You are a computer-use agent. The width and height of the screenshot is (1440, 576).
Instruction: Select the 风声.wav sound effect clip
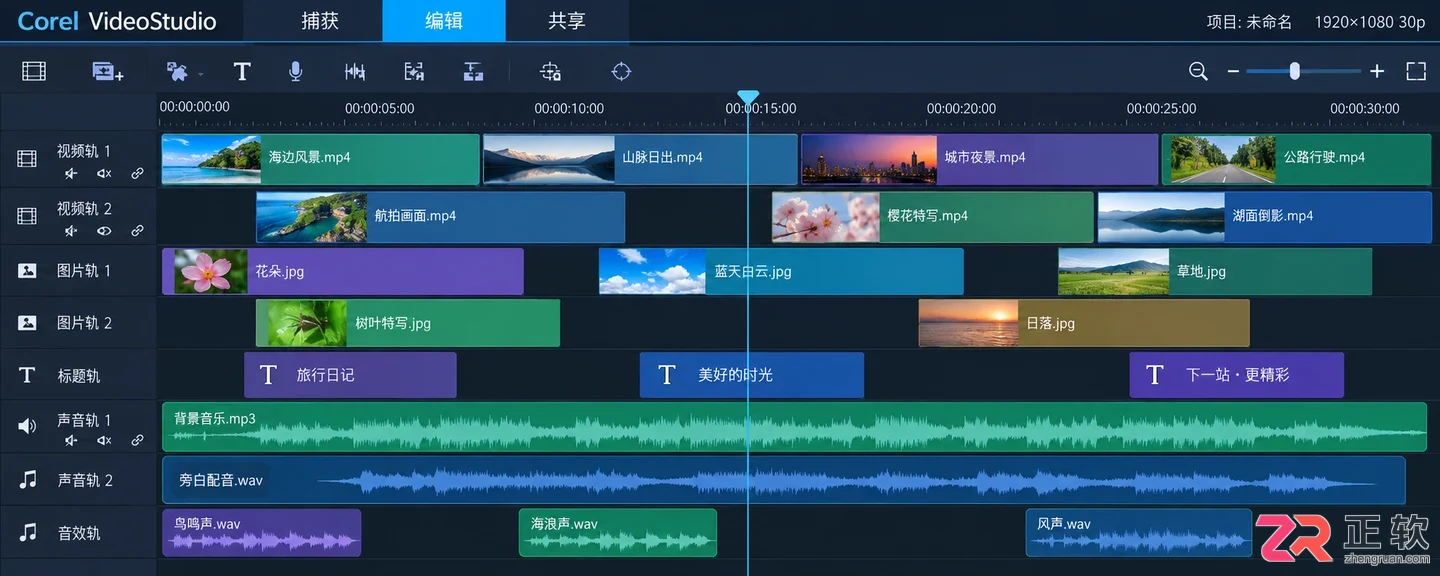click(1139, 533)
